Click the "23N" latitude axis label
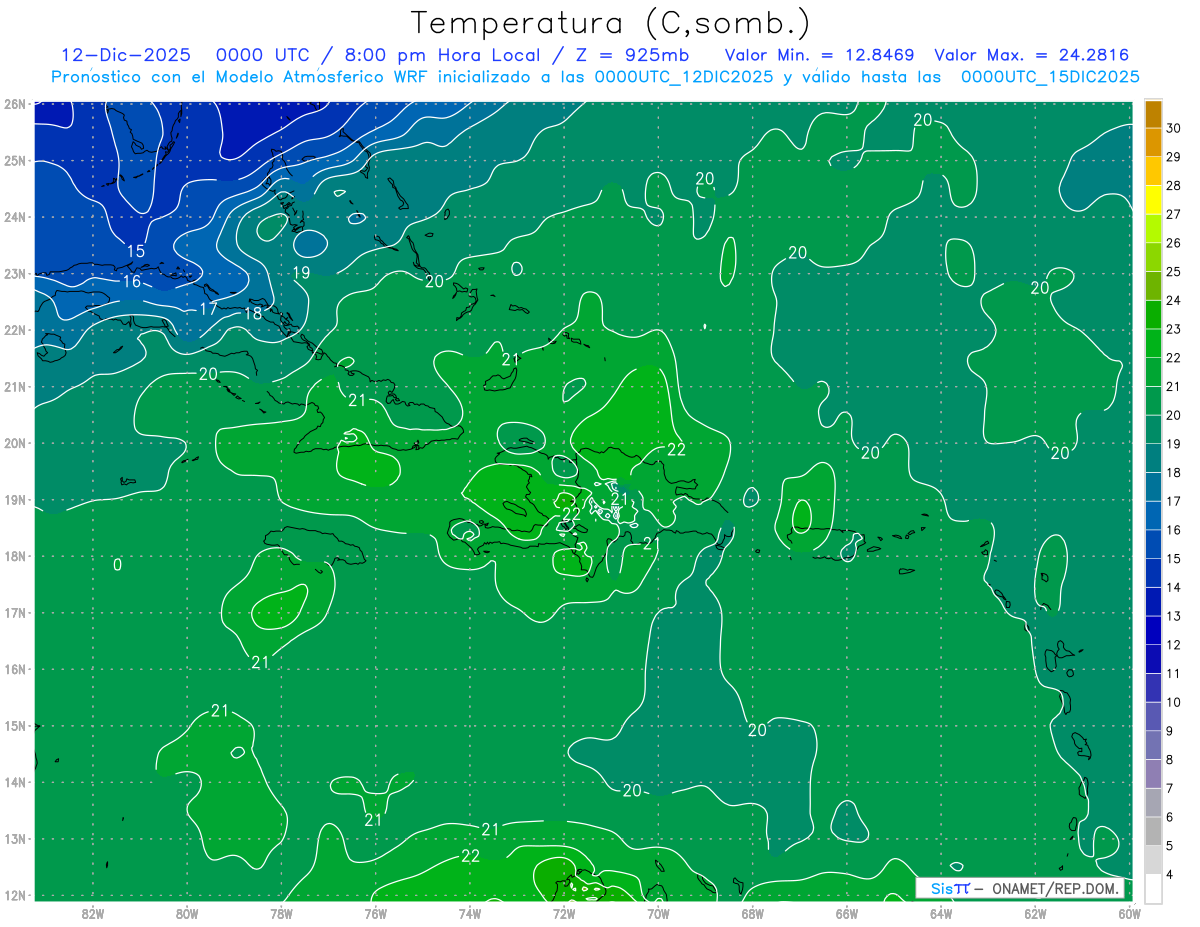1200x927 pixels. (x=14, y=273)
